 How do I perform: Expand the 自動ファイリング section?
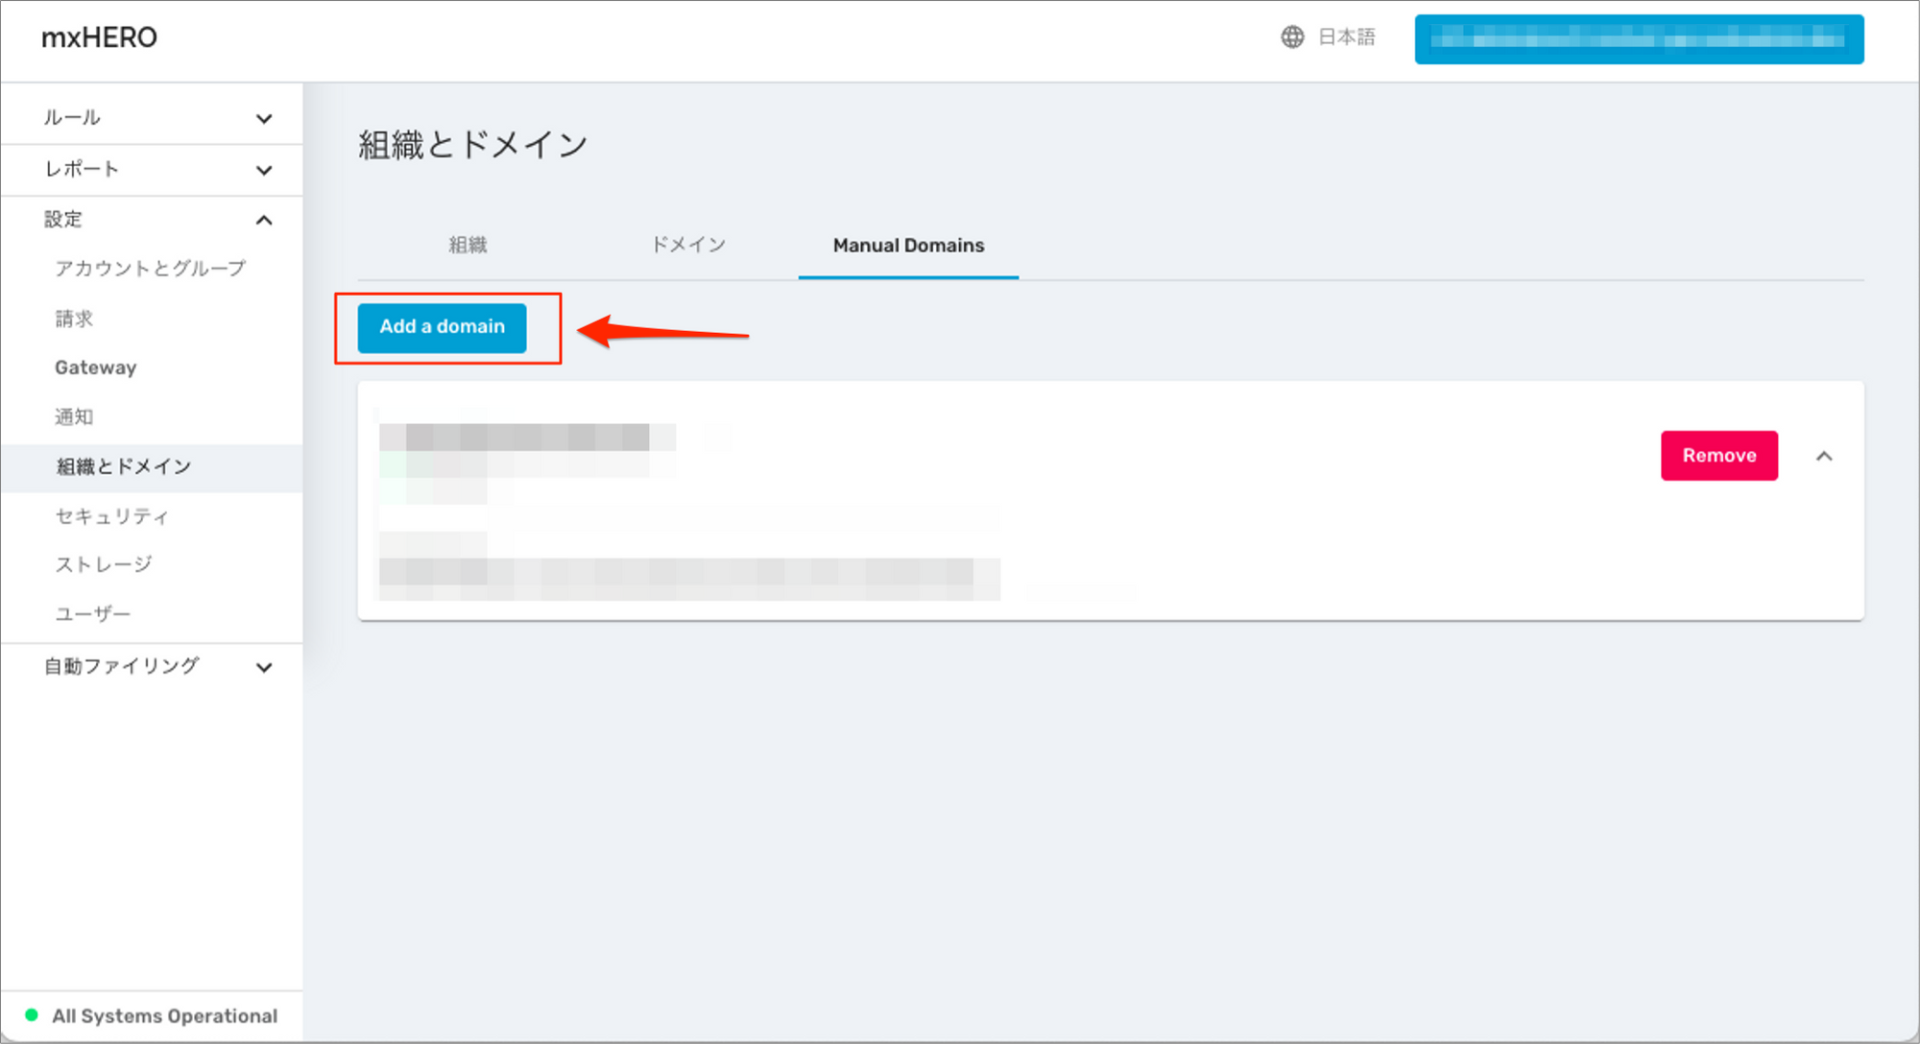pos(152,667)
